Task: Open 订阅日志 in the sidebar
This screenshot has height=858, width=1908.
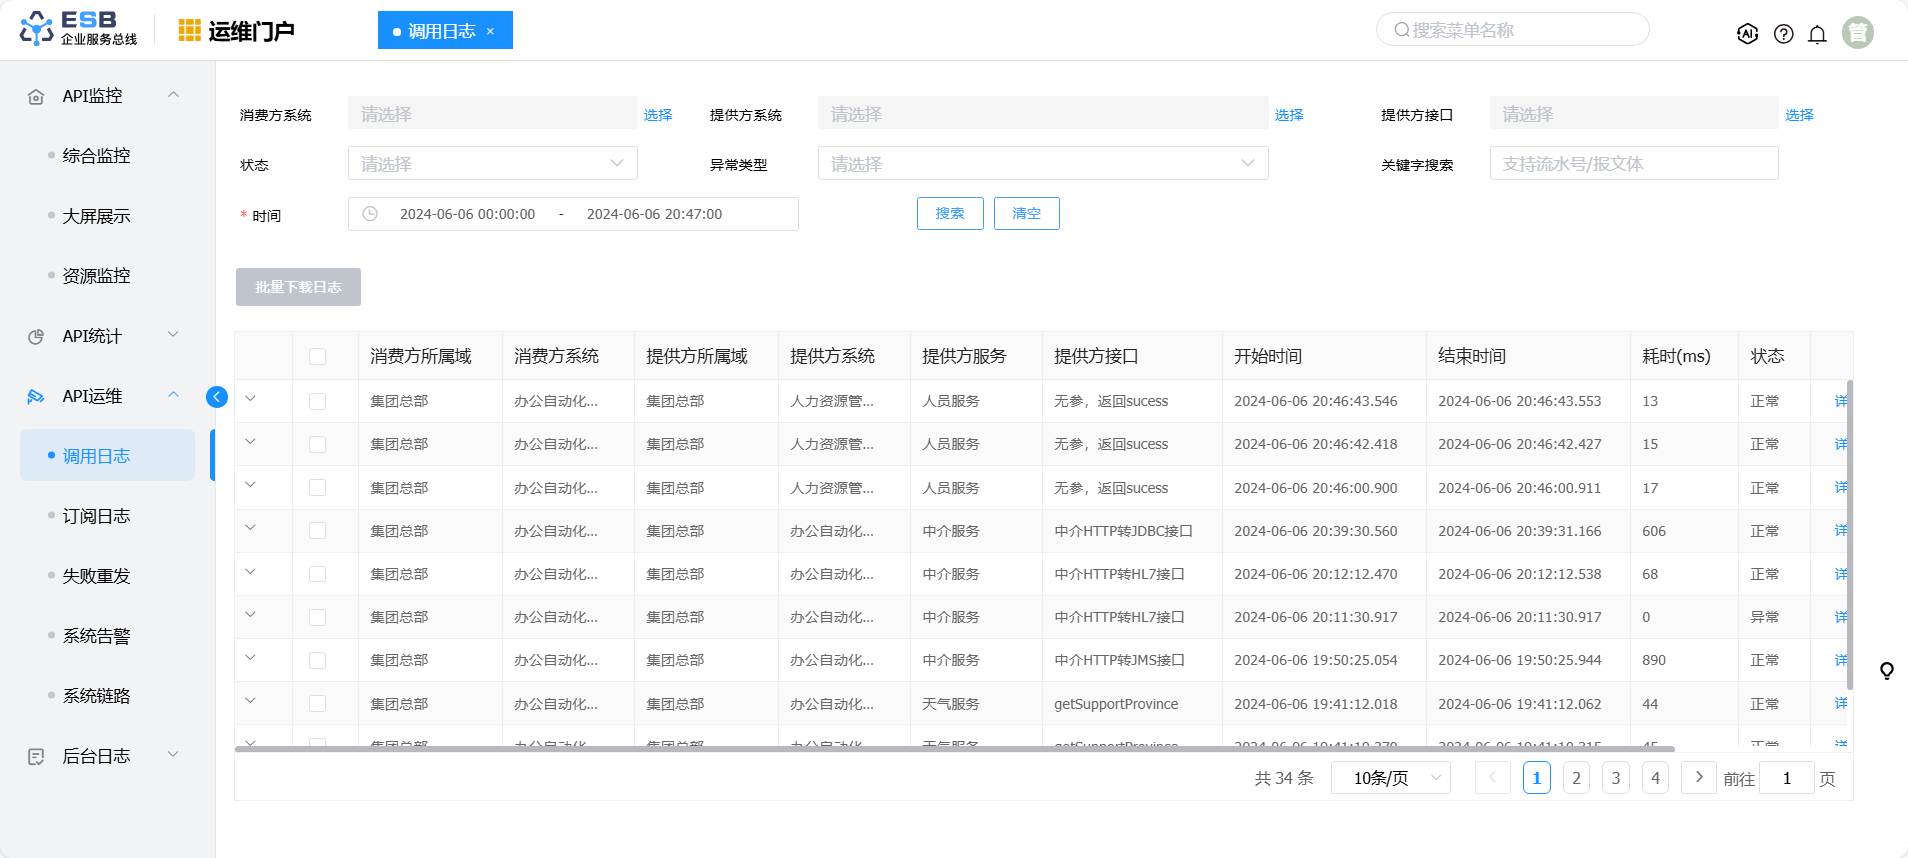Action: [x=96, y=516]
